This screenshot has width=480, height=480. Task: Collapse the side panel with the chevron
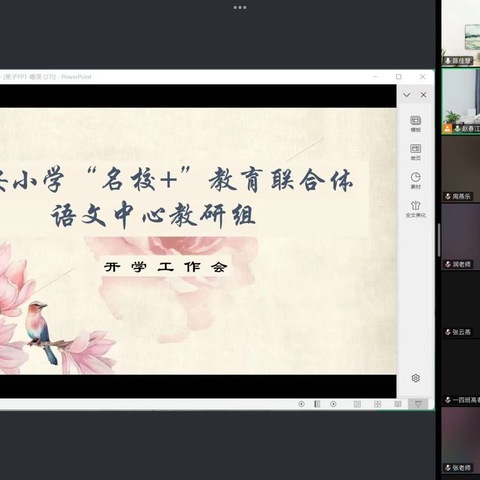pos(406,95)
